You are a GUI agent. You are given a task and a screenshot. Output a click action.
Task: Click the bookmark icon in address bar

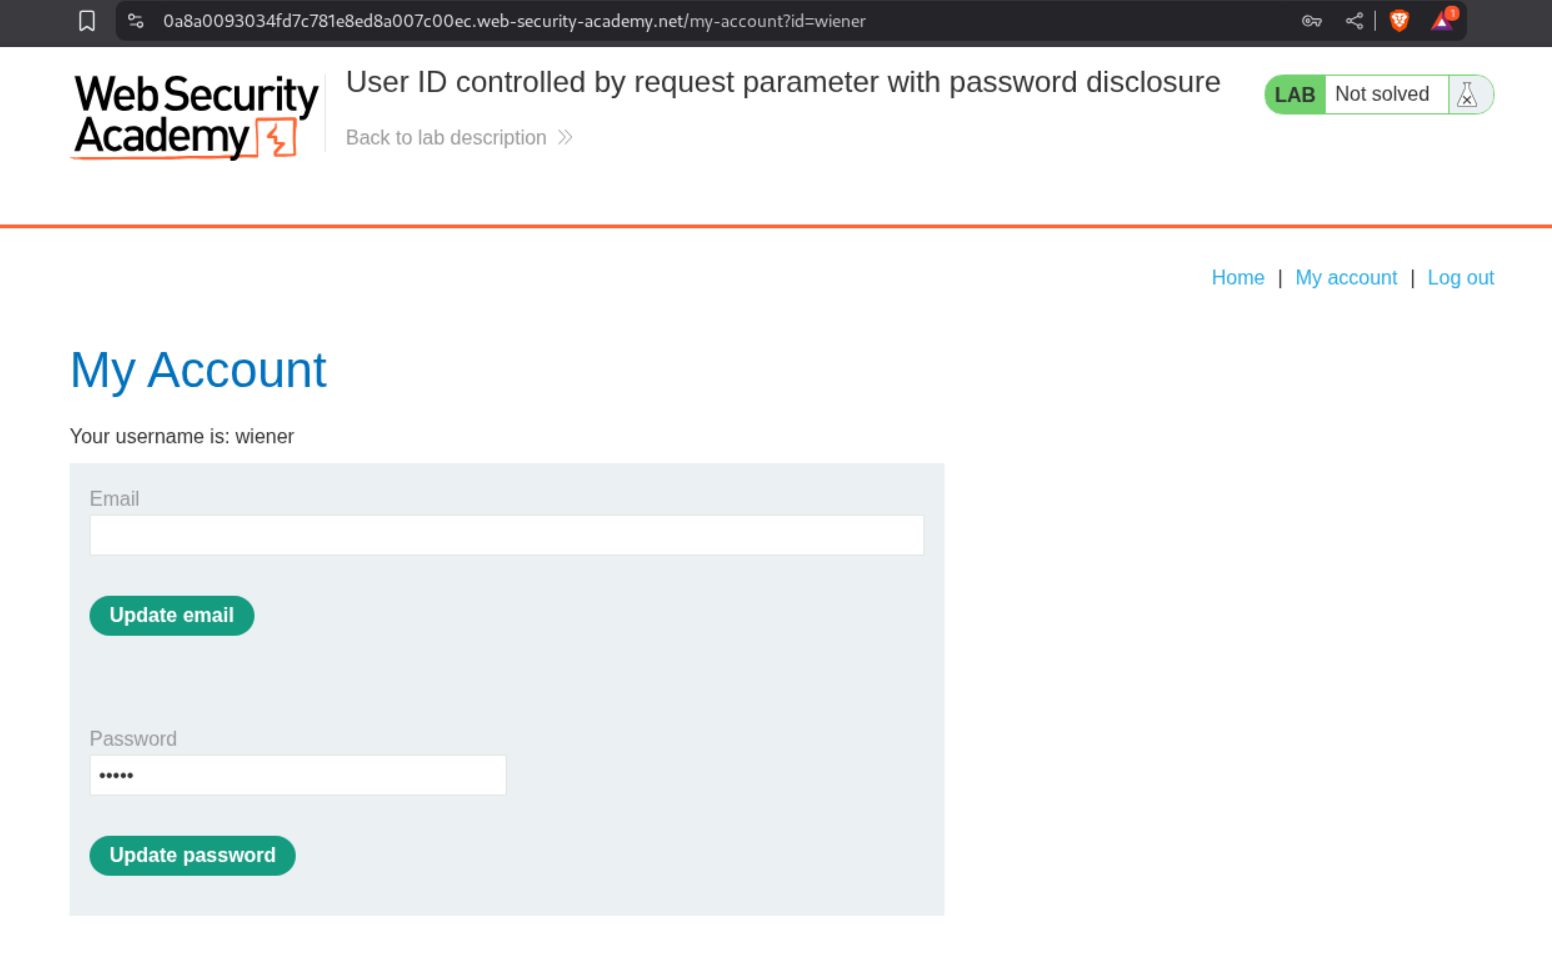coord(87,21)
